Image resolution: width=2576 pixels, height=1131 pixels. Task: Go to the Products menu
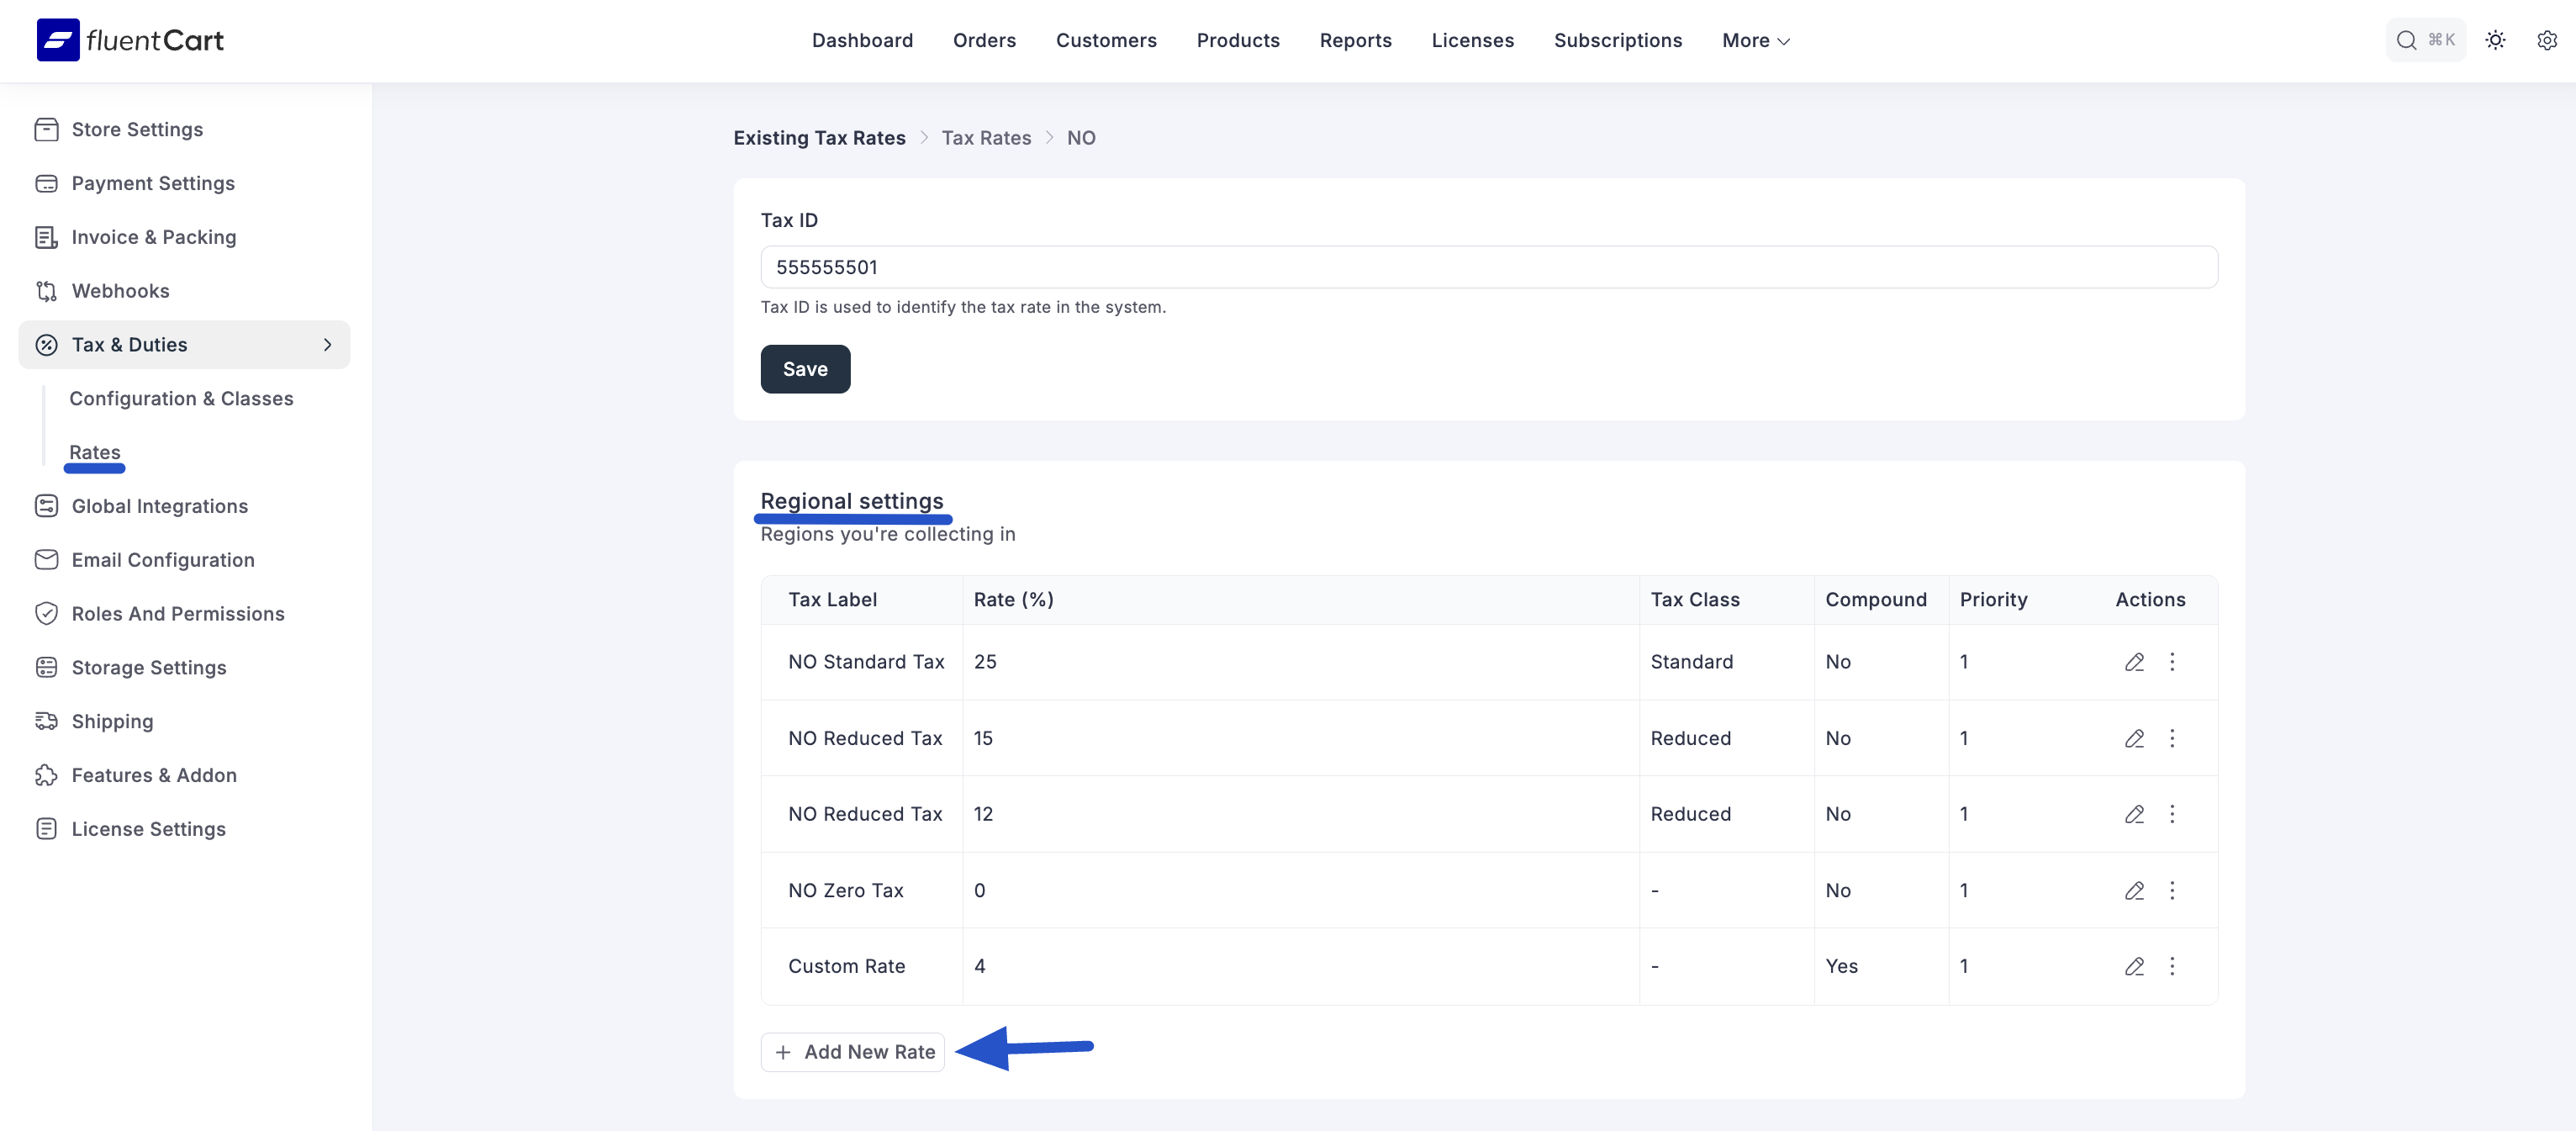(1238, 40)
